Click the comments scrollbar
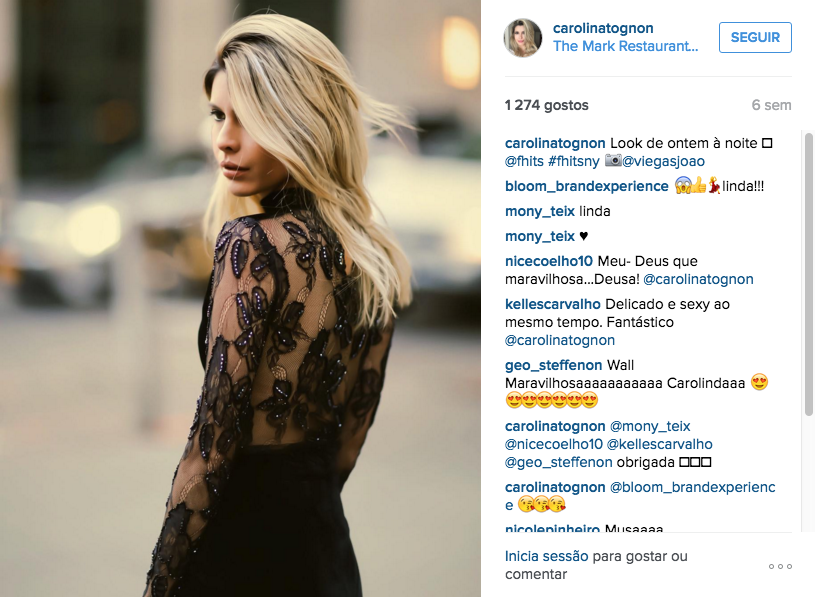The height and width of the screenshot is (597, 815). [808, 274]
